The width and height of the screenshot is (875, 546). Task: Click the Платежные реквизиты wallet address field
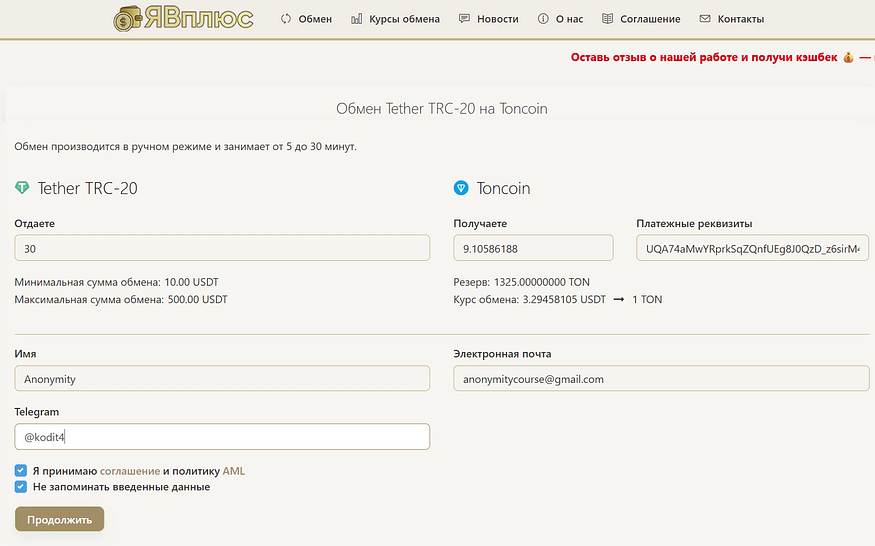(752, 248)
